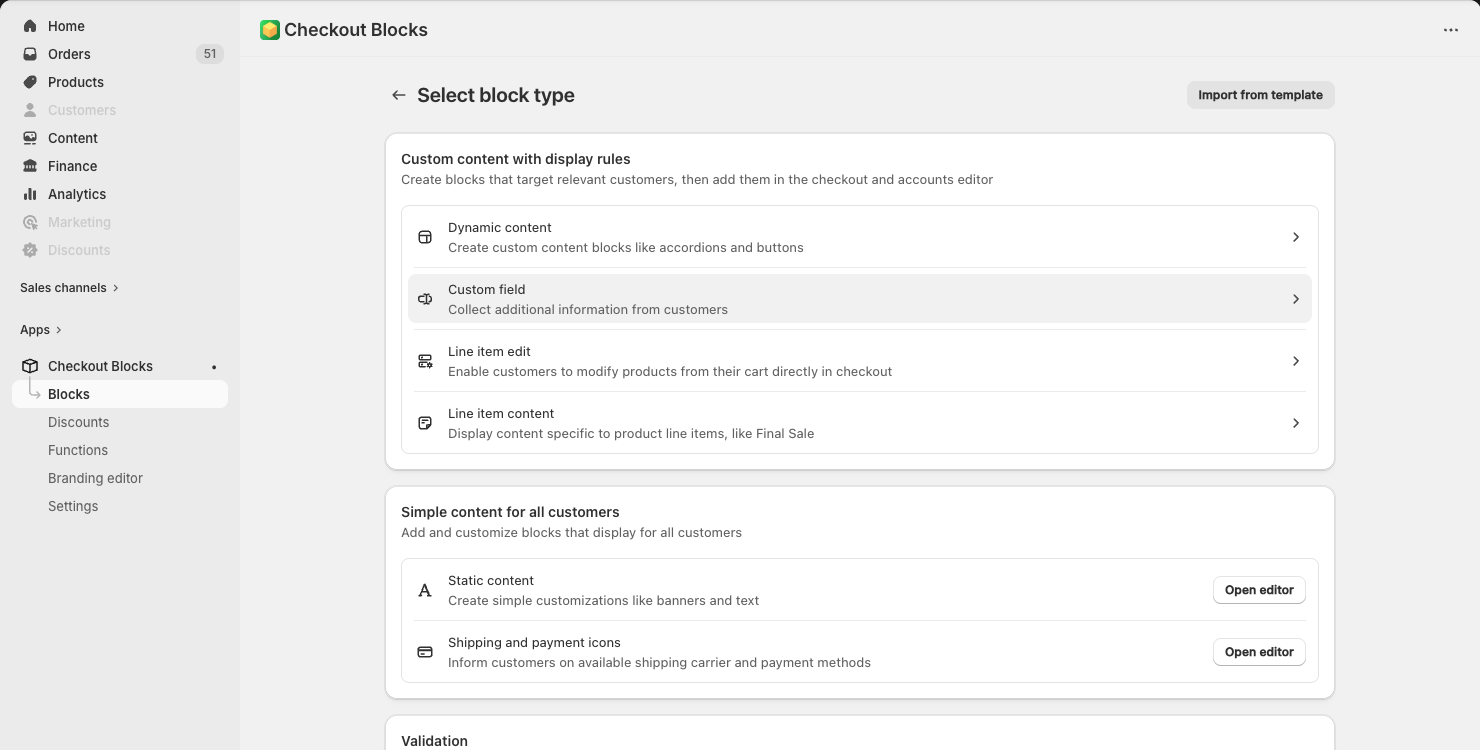Open editor for Shipping and payment icons
This screenshot has width=1480, height=750.
pos(1259,652)
